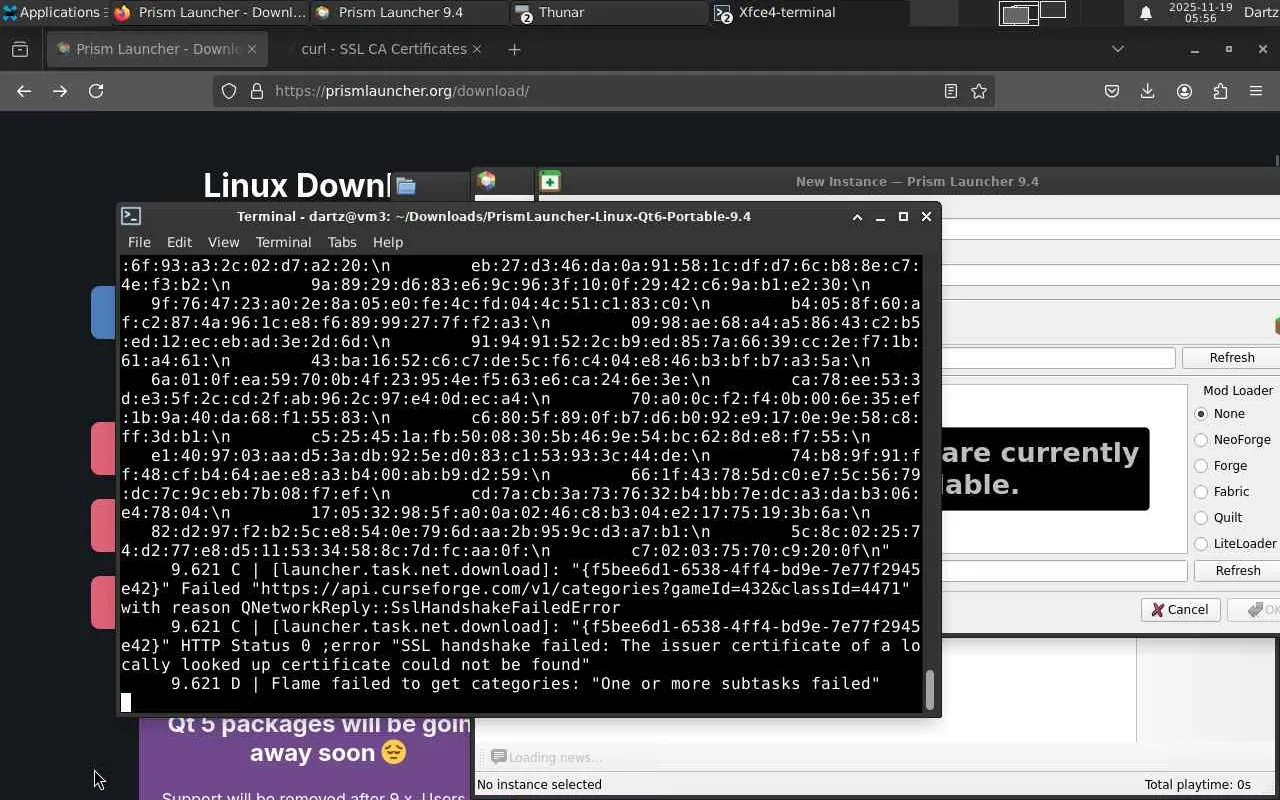Open the terminal Edit menu
The width and height of the screenshot is (1280, 800).
point(179,242)
